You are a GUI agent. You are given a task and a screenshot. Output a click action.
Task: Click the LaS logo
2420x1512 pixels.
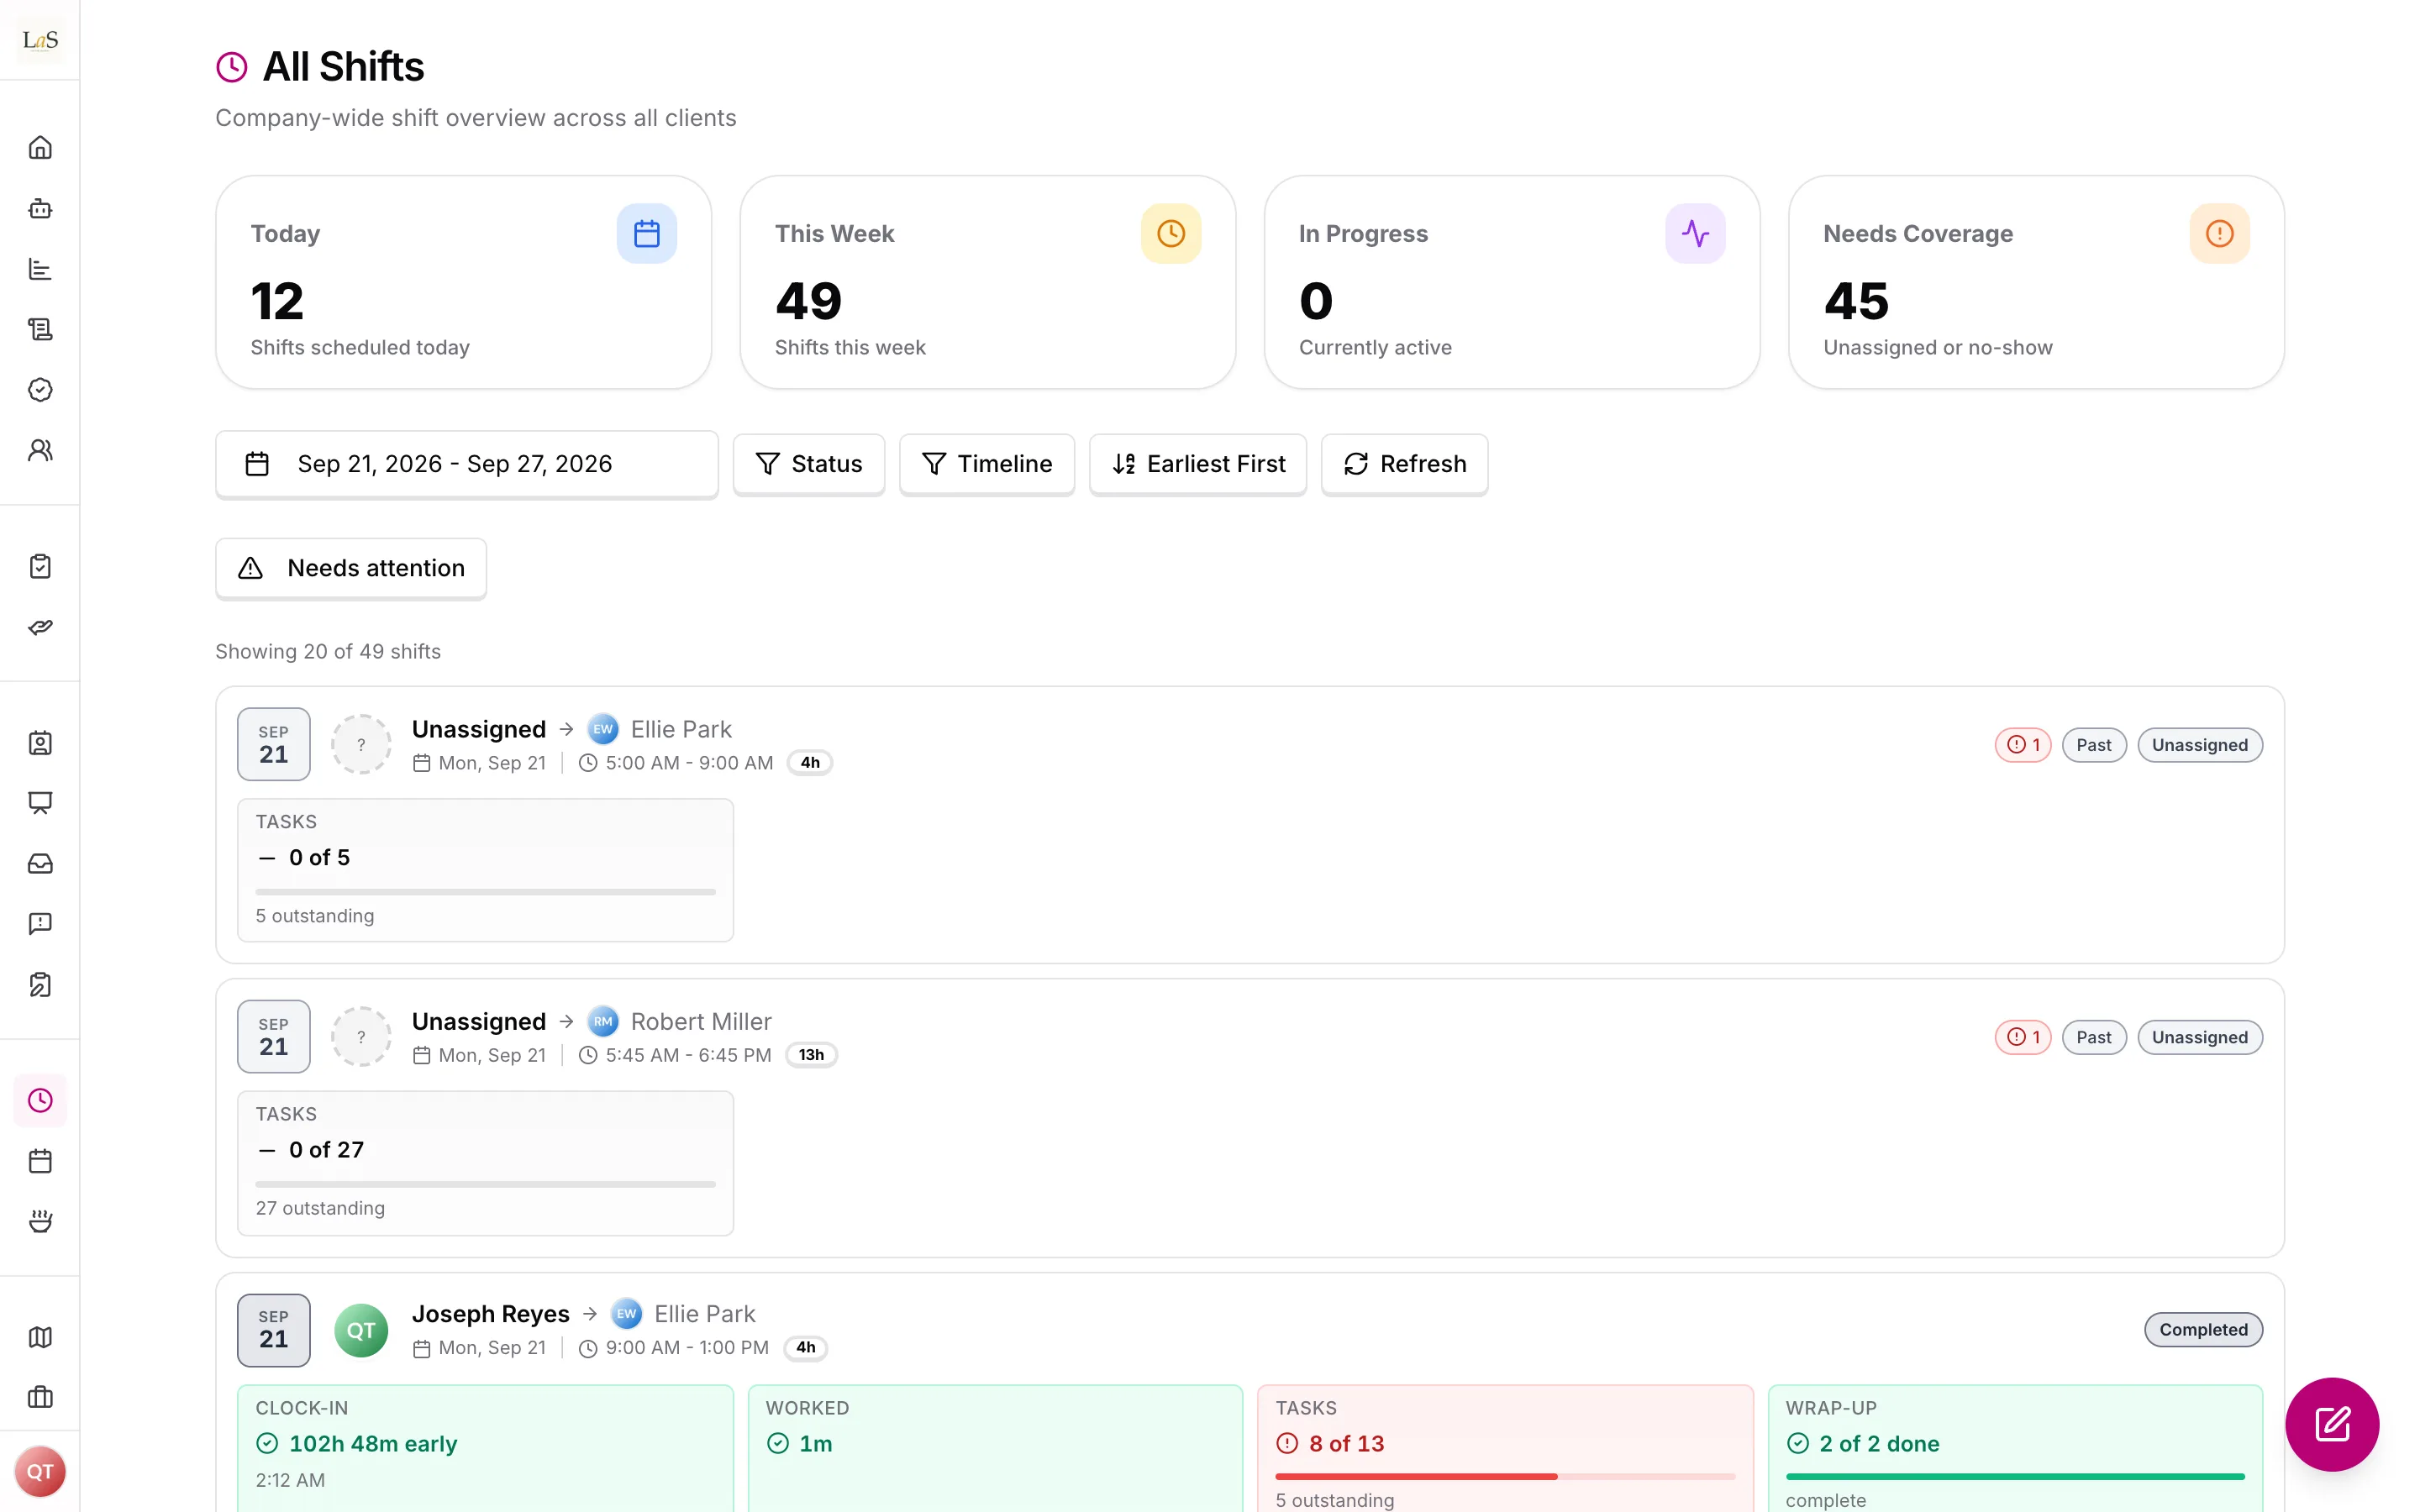click(40, 40)
